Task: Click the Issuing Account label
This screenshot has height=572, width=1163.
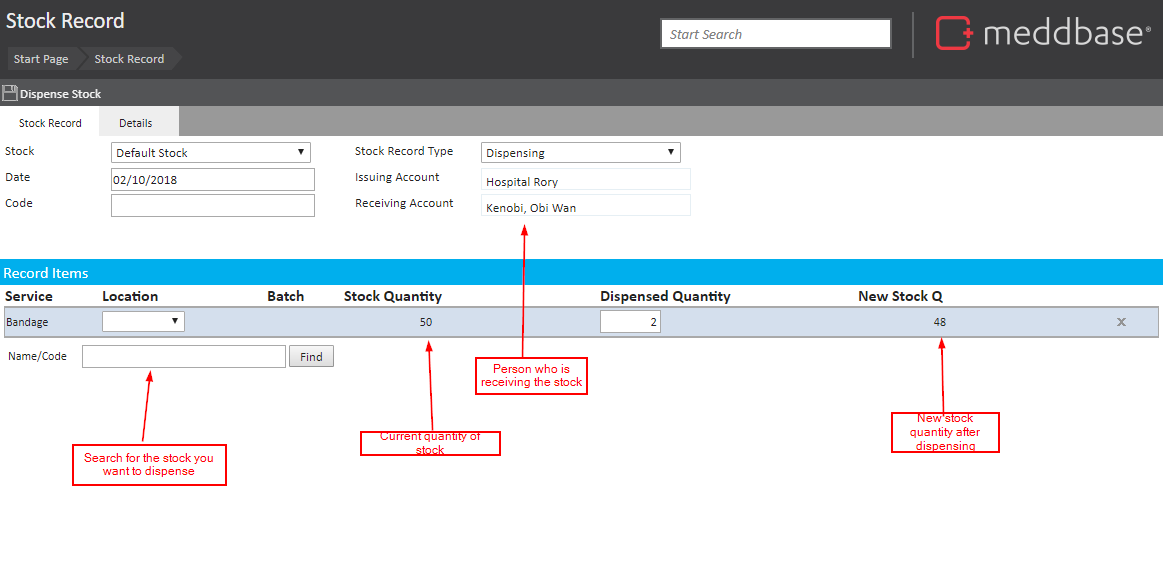Action: (398, 177)
